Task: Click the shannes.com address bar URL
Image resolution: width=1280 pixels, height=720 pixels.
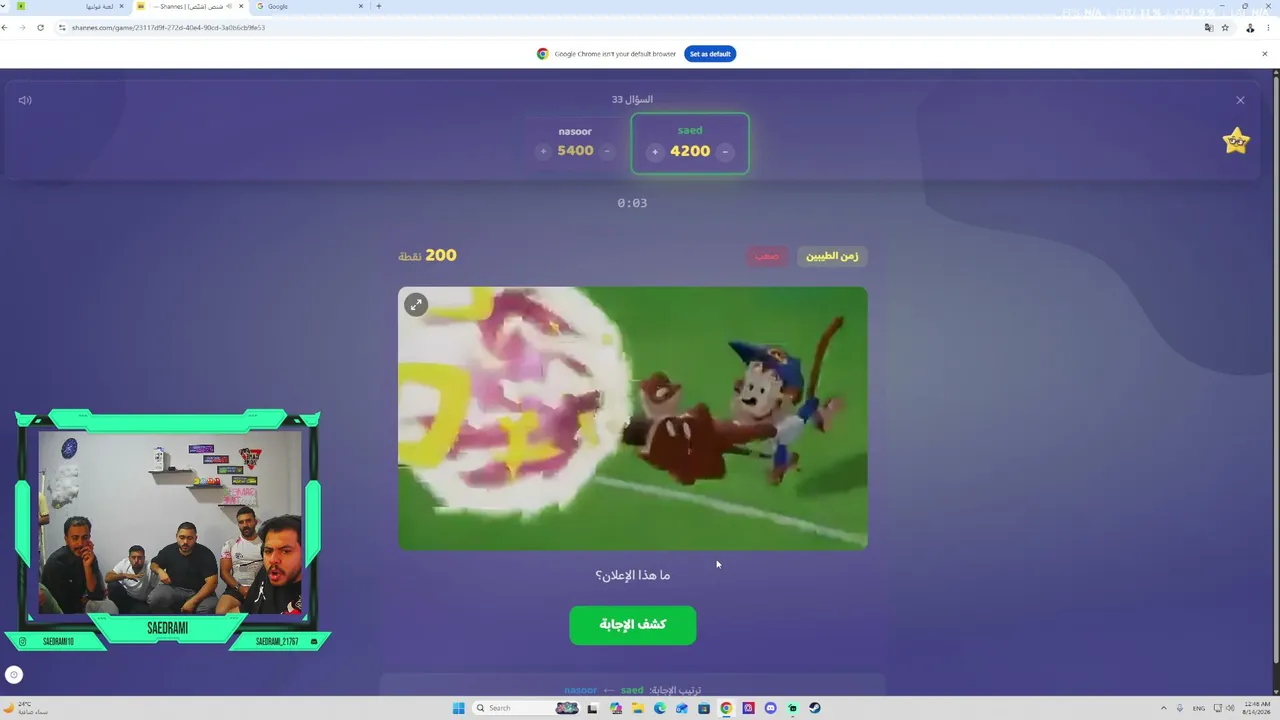Action: click(x=168, y=28)
